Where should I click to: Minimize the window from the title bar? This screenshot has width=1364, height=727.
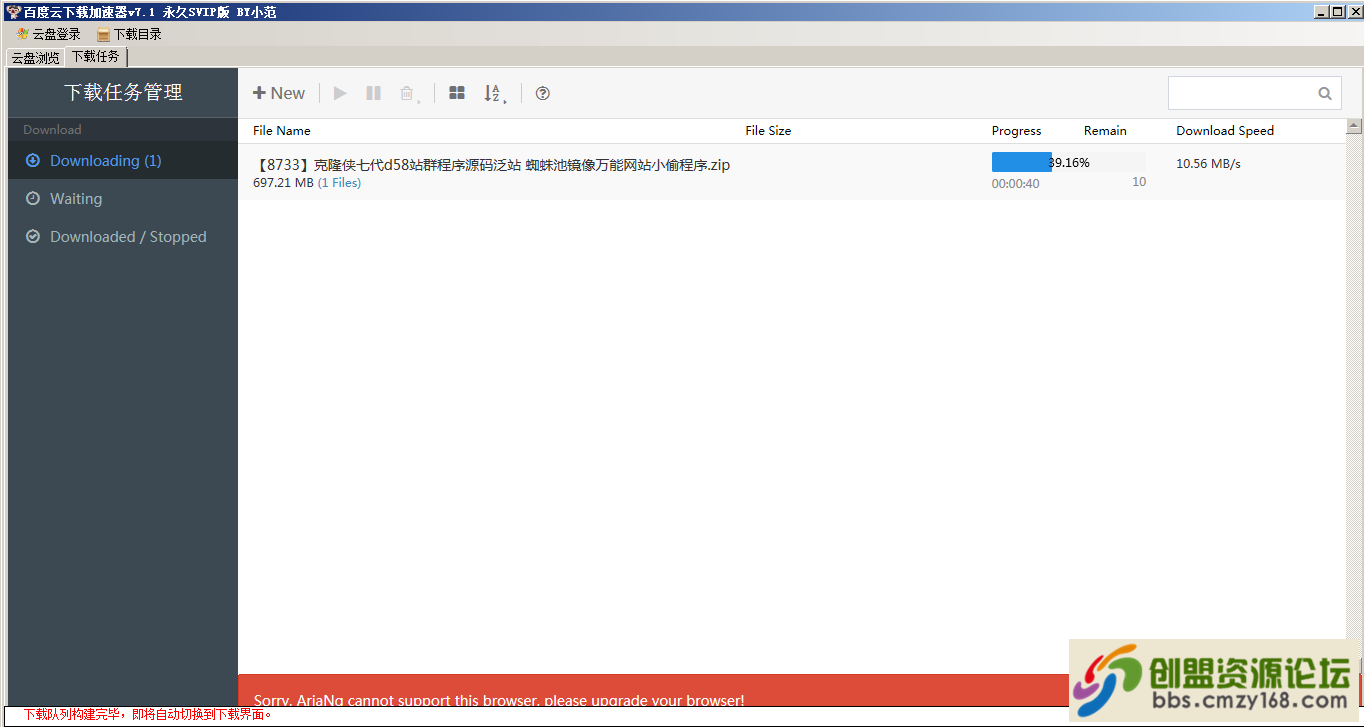coord(1320,12)
